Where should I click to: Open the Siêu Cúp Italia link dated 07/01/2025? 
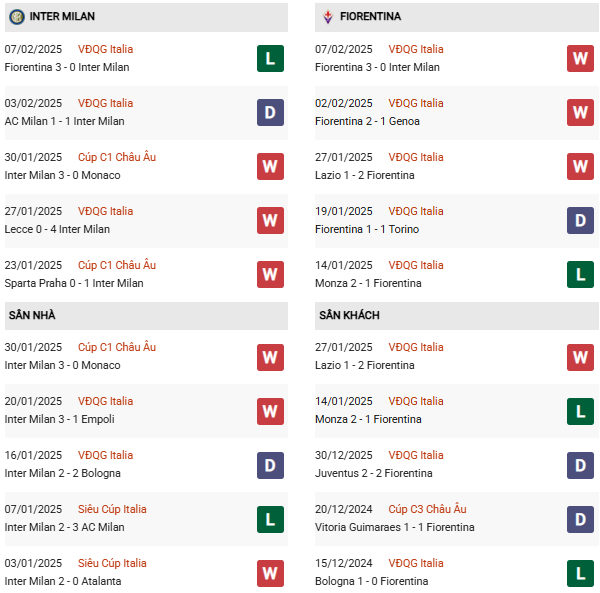pyautogui.click(x=112, y=509)
